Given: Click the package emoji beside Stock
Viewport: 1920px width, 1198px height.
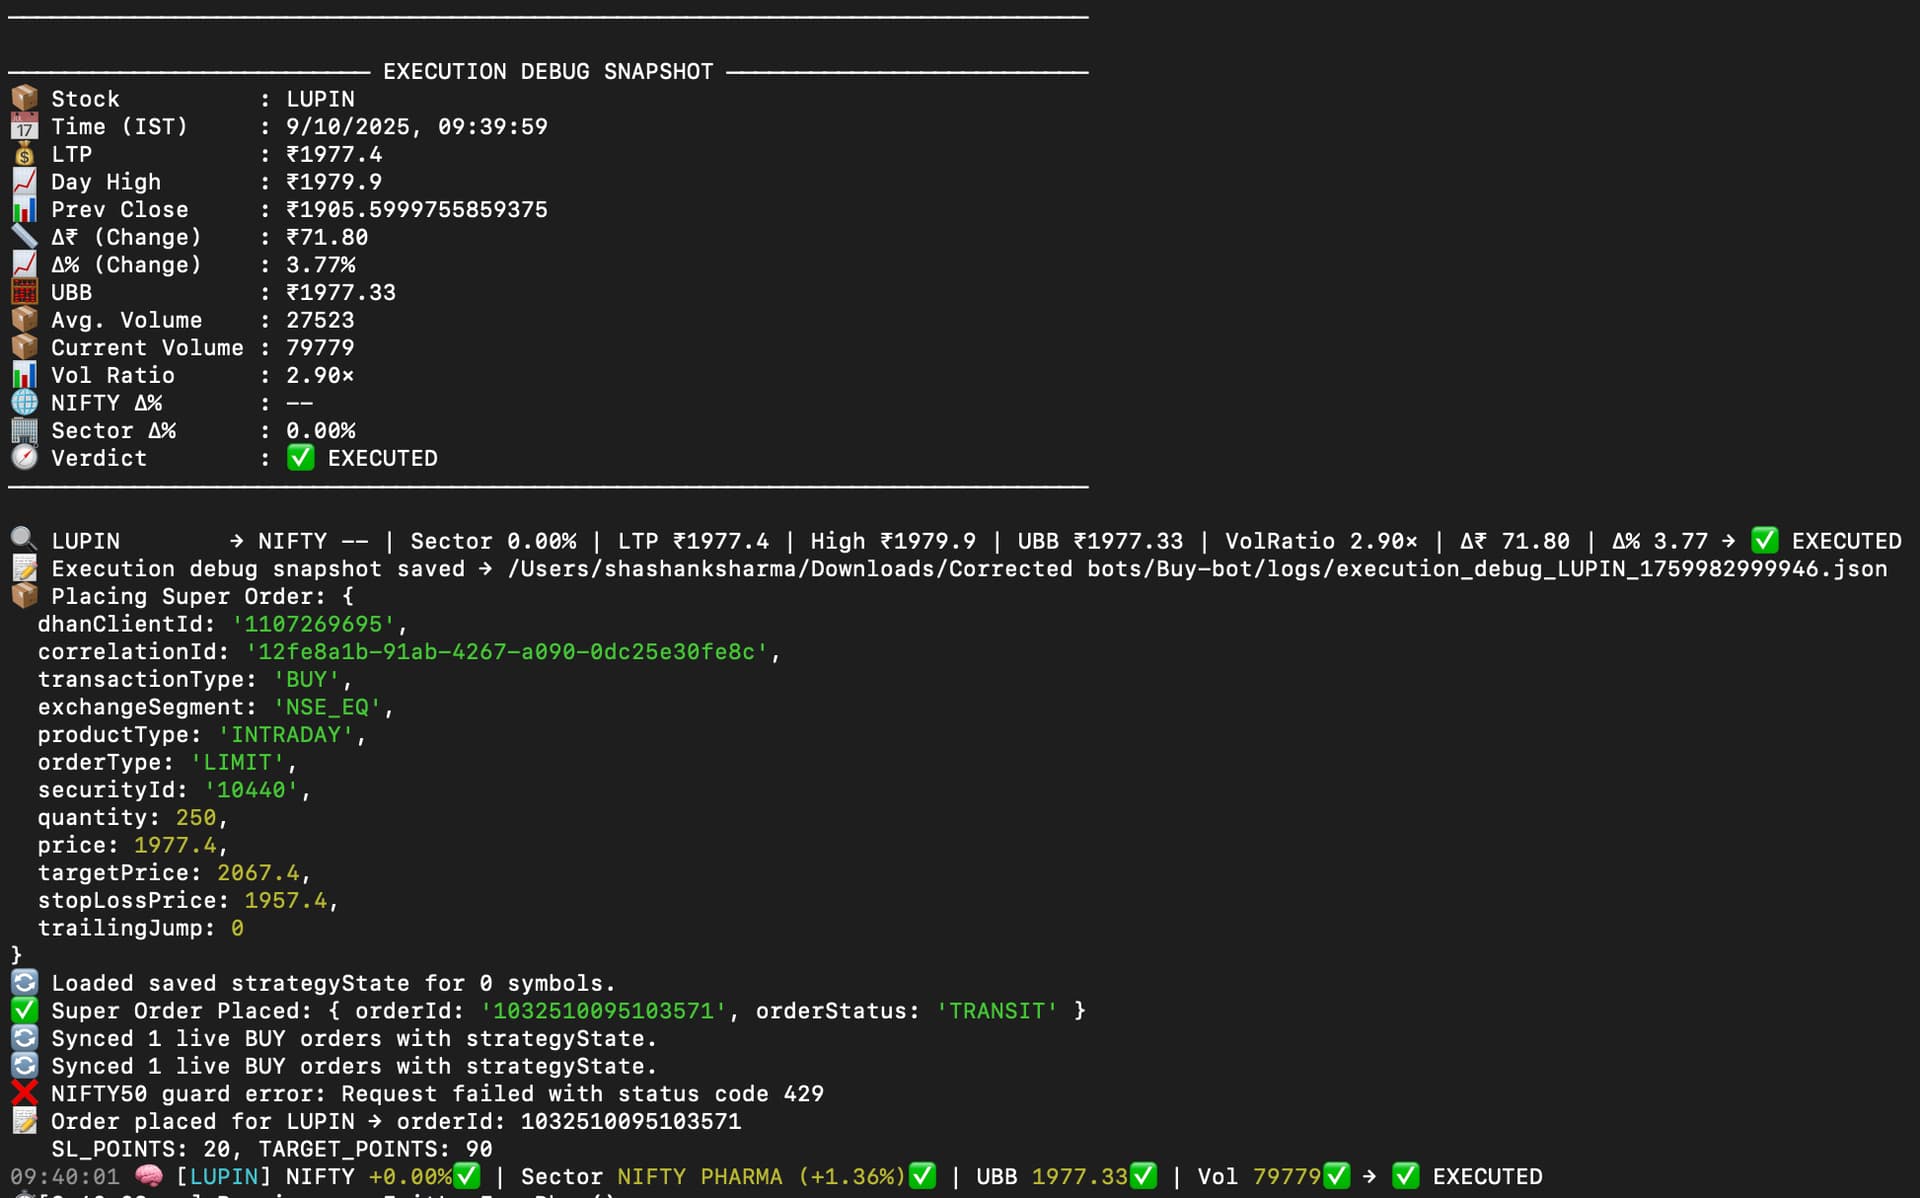Looking at the screenshot, I should pos(24,98).
